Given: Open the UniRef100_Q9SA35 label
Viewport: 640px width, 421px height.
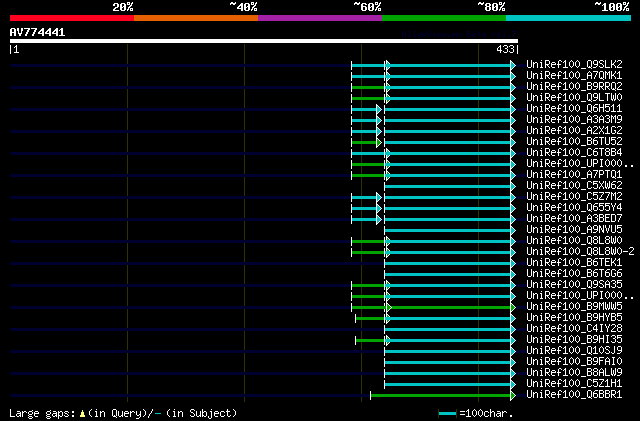Looking at the screenshot, I should [574, 285].
